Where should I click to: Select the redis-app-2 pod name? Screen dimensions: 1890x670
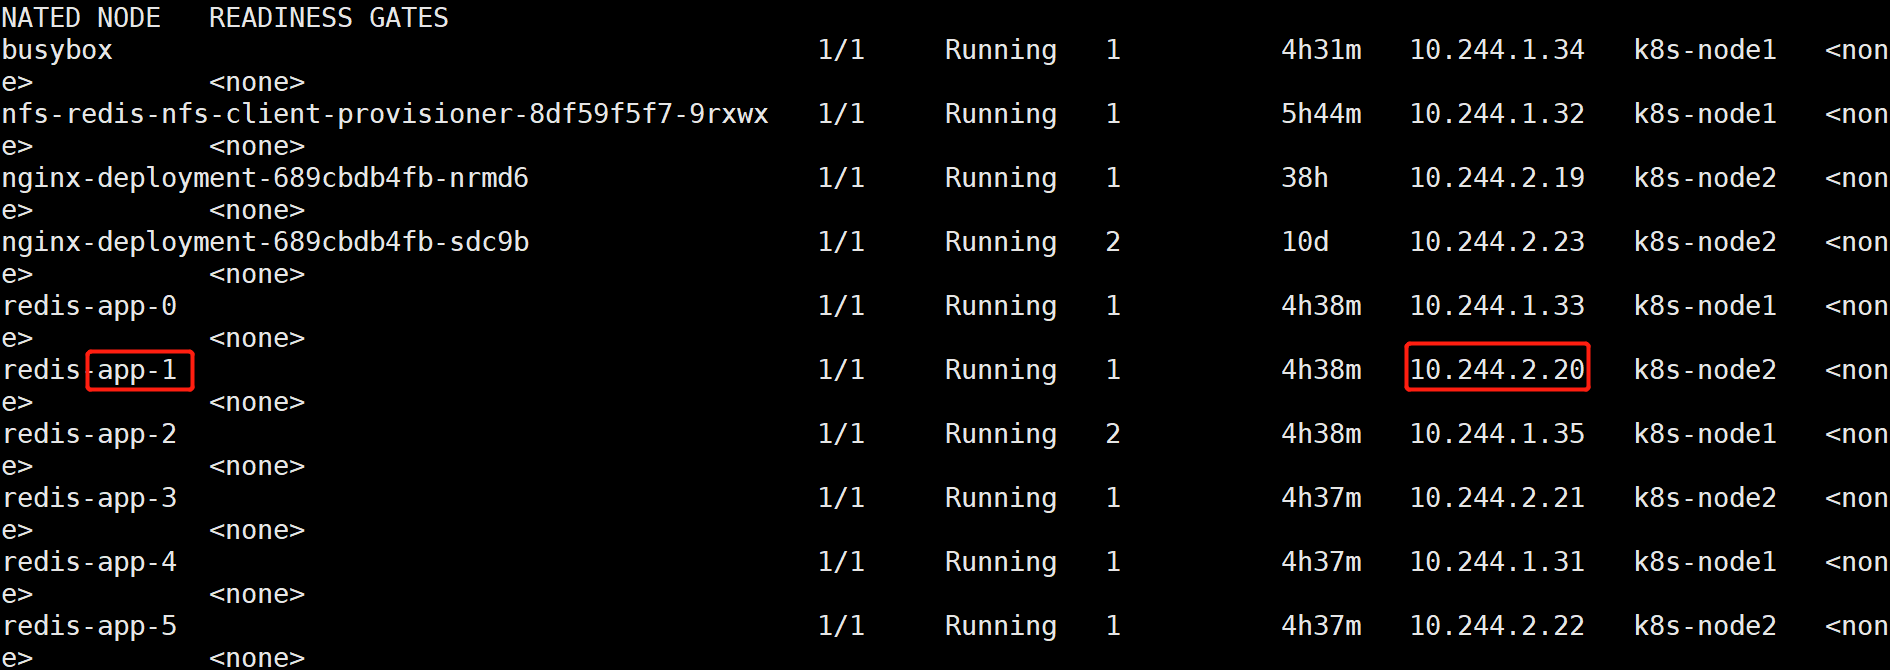coord(89,435)
